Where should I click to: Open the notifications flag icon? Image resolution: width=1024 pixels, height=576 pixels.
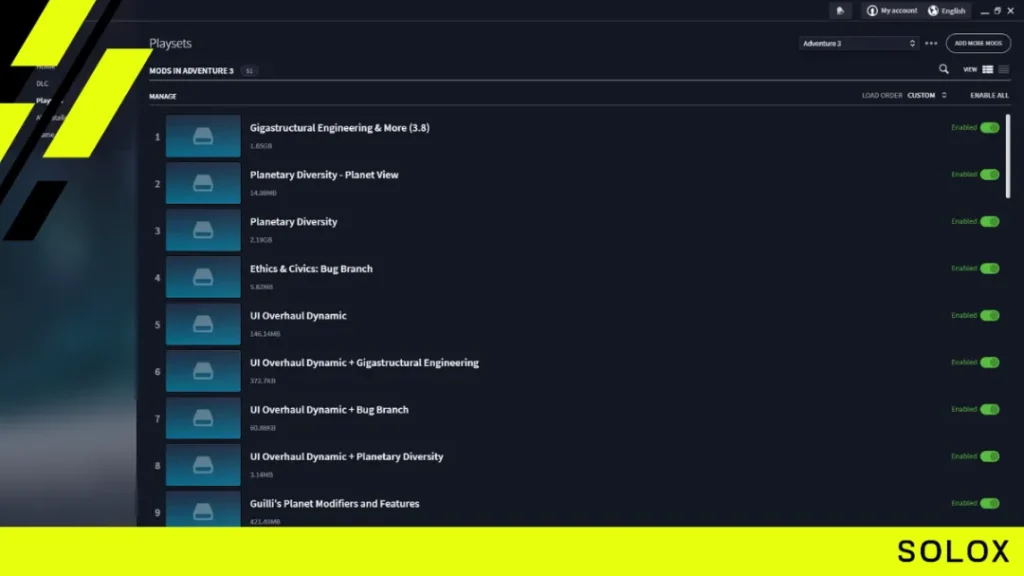840,10
